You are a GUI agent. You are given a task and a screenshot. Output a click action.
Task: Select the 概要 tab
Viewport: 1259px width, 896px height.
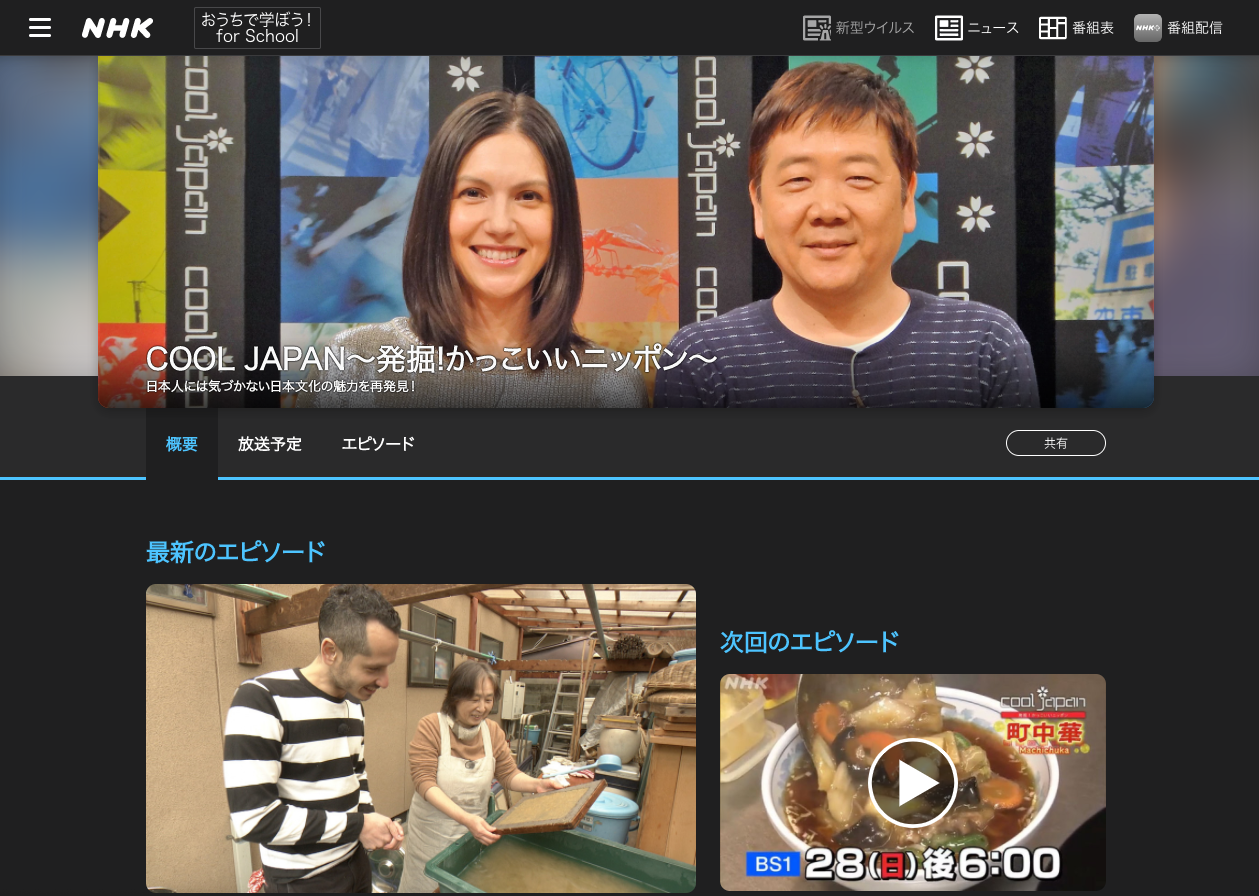pyautogui.click(x=182, y=444)
